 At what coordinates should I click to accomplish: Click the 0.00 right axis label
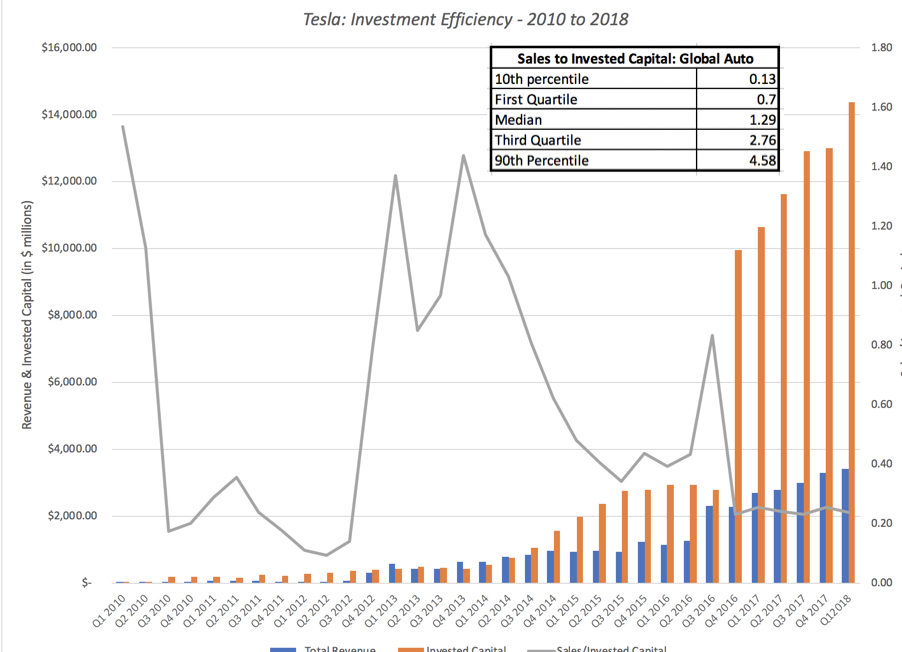tap(881, 582)
